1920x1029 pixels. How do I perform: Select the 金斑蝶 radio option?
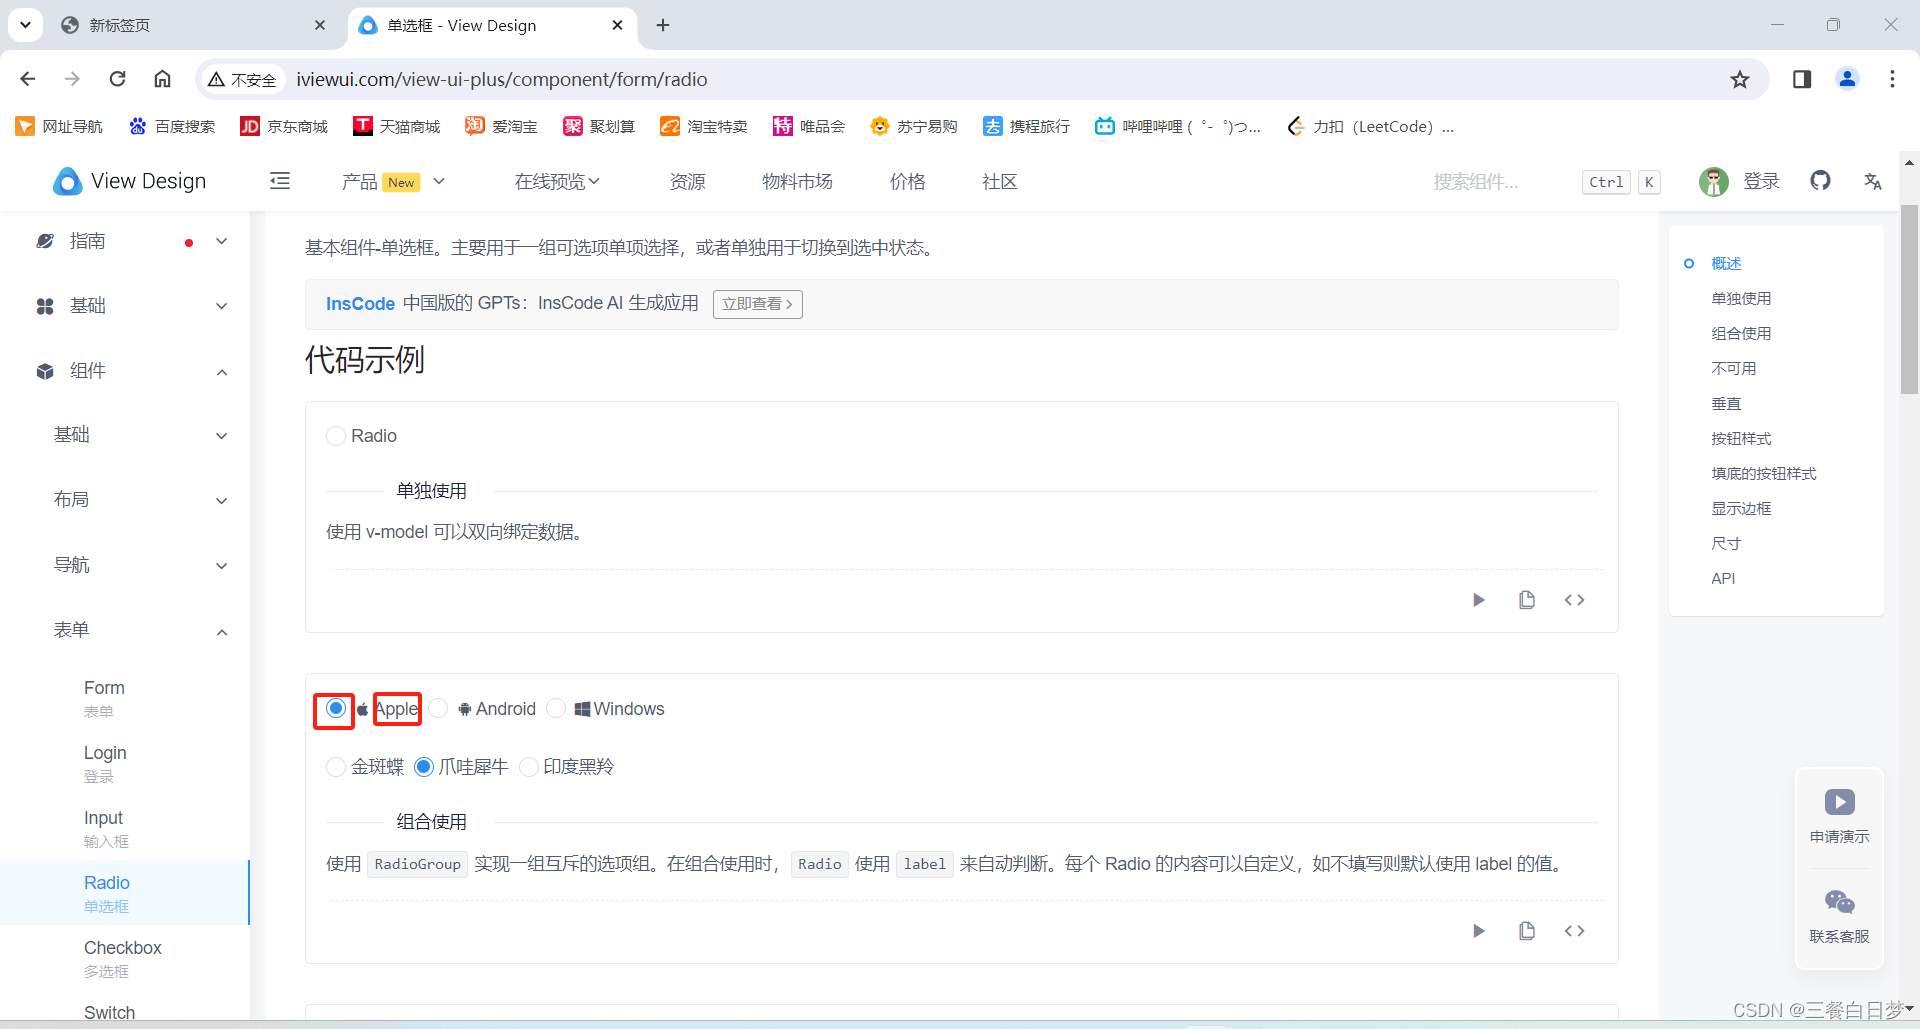[336, 767]
